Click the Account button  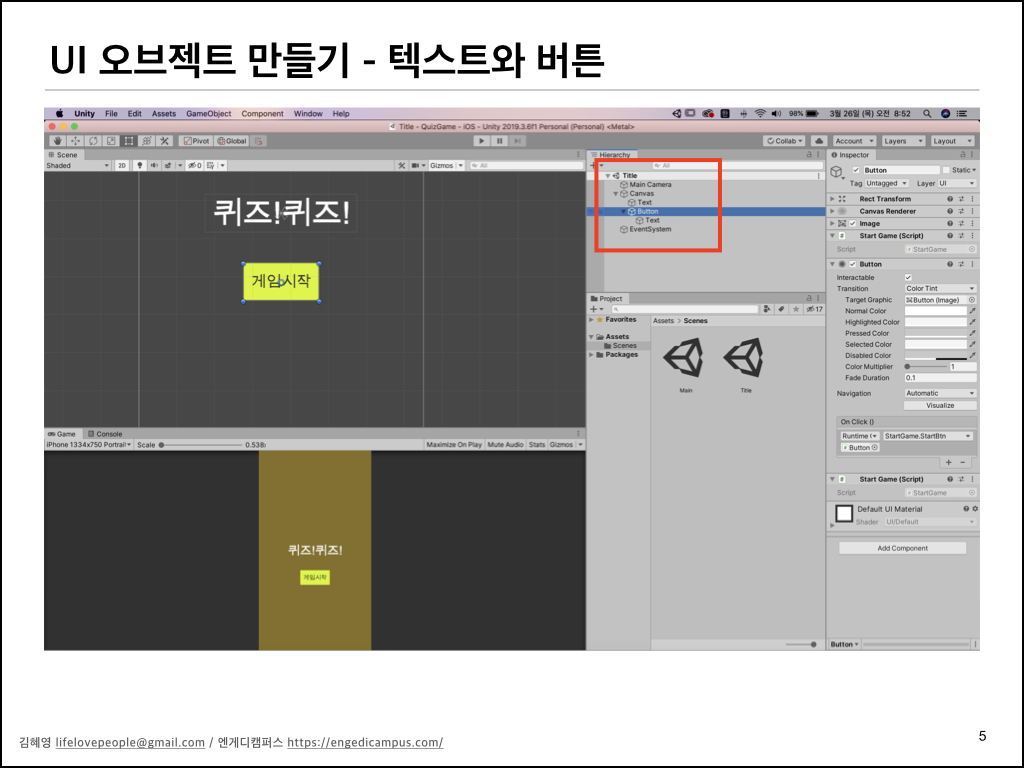point(854,140)
